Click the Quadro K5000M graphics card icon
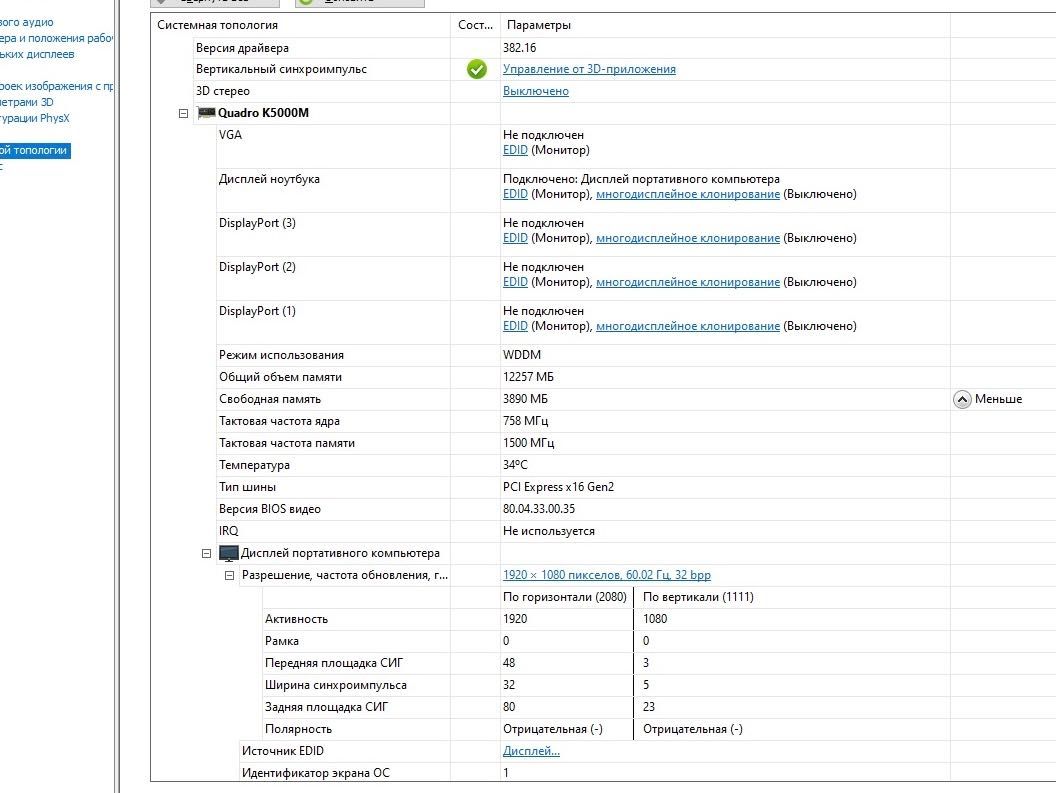Screen dimensions: 1056x793 (205, 113)
